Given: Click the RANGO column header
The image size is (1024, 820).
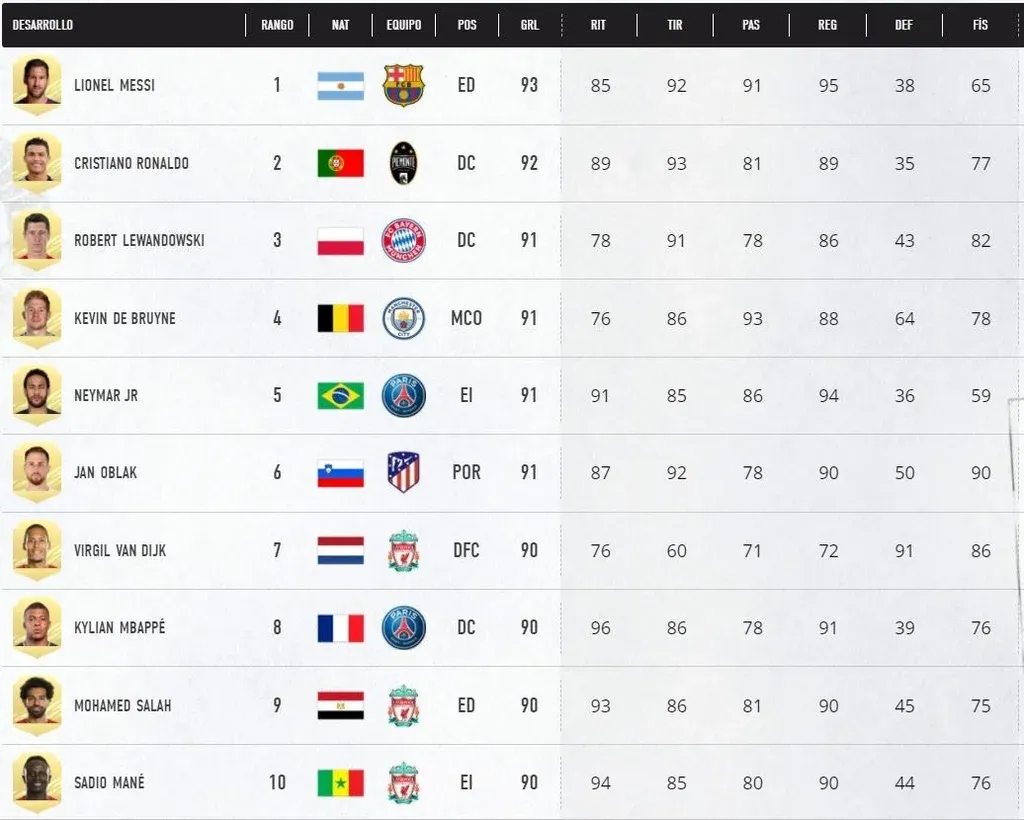Looking at the screenshot, I should click(x=277, y=25).
